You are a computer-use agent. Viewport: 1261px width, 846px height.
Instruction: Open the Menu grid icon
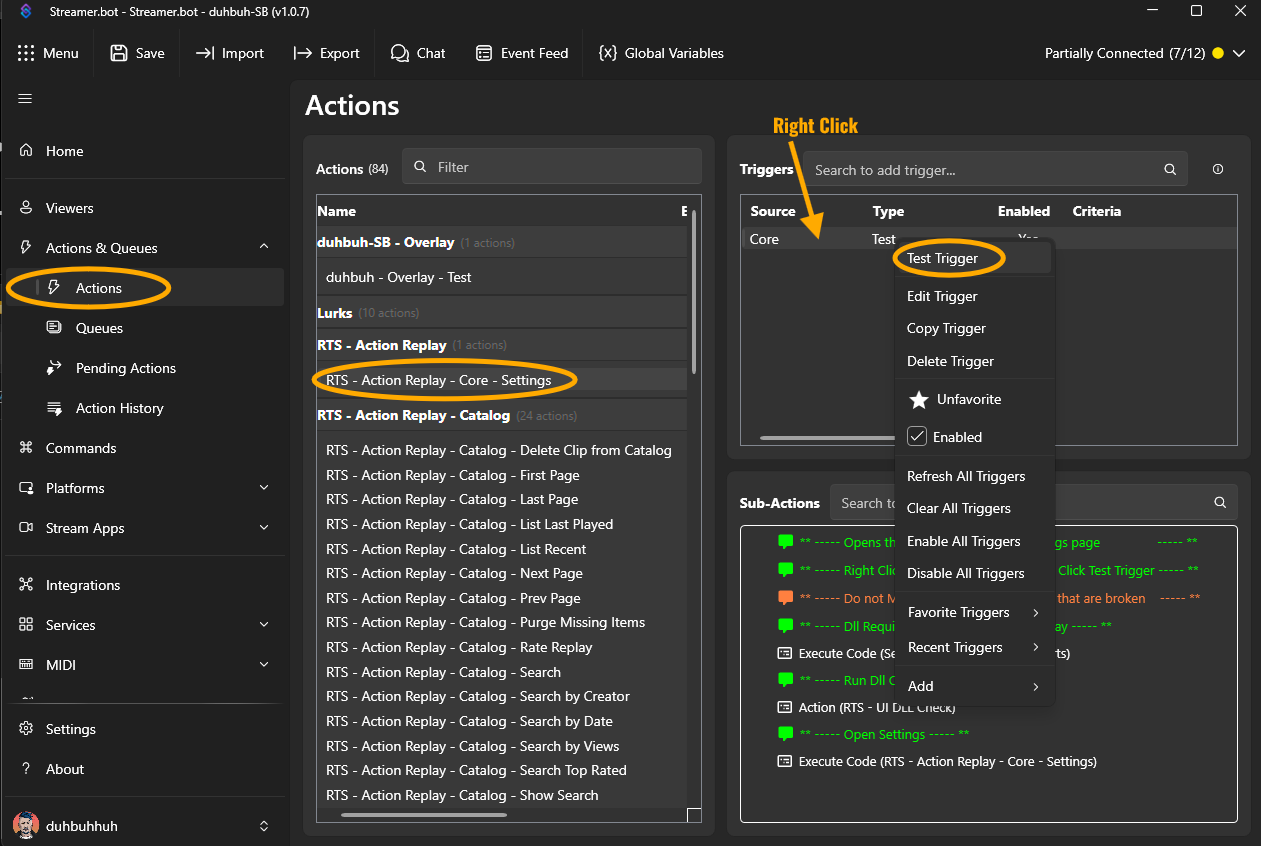(x=26, y=53)
